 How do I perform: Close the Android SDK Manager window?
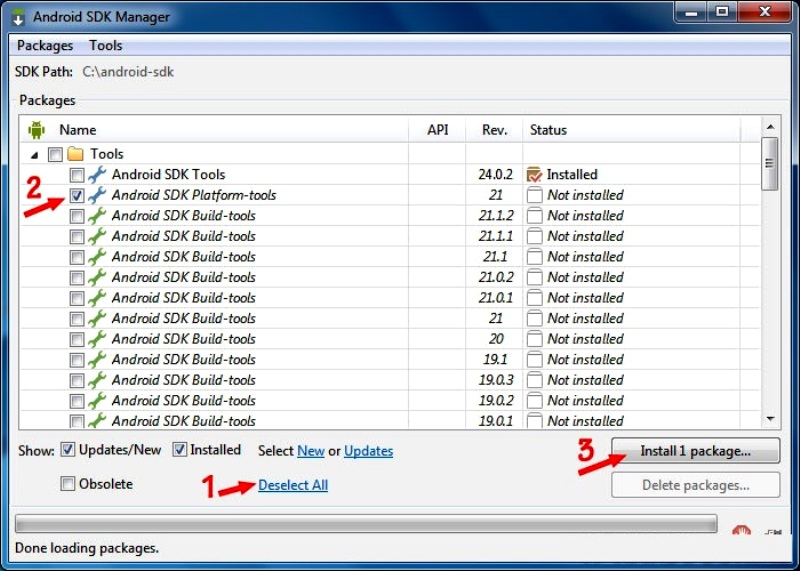pos(765,12)
